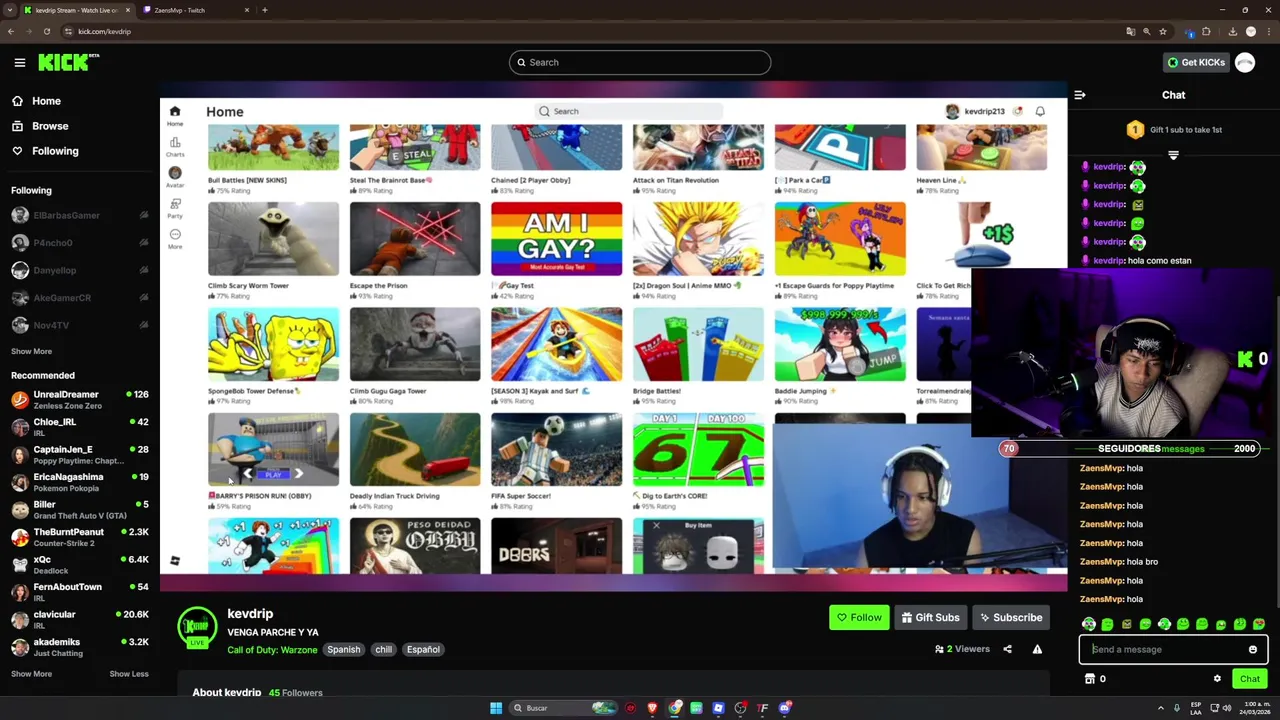
Task: Open recommended channel UnrealDreamer
Action: point(80,400)
